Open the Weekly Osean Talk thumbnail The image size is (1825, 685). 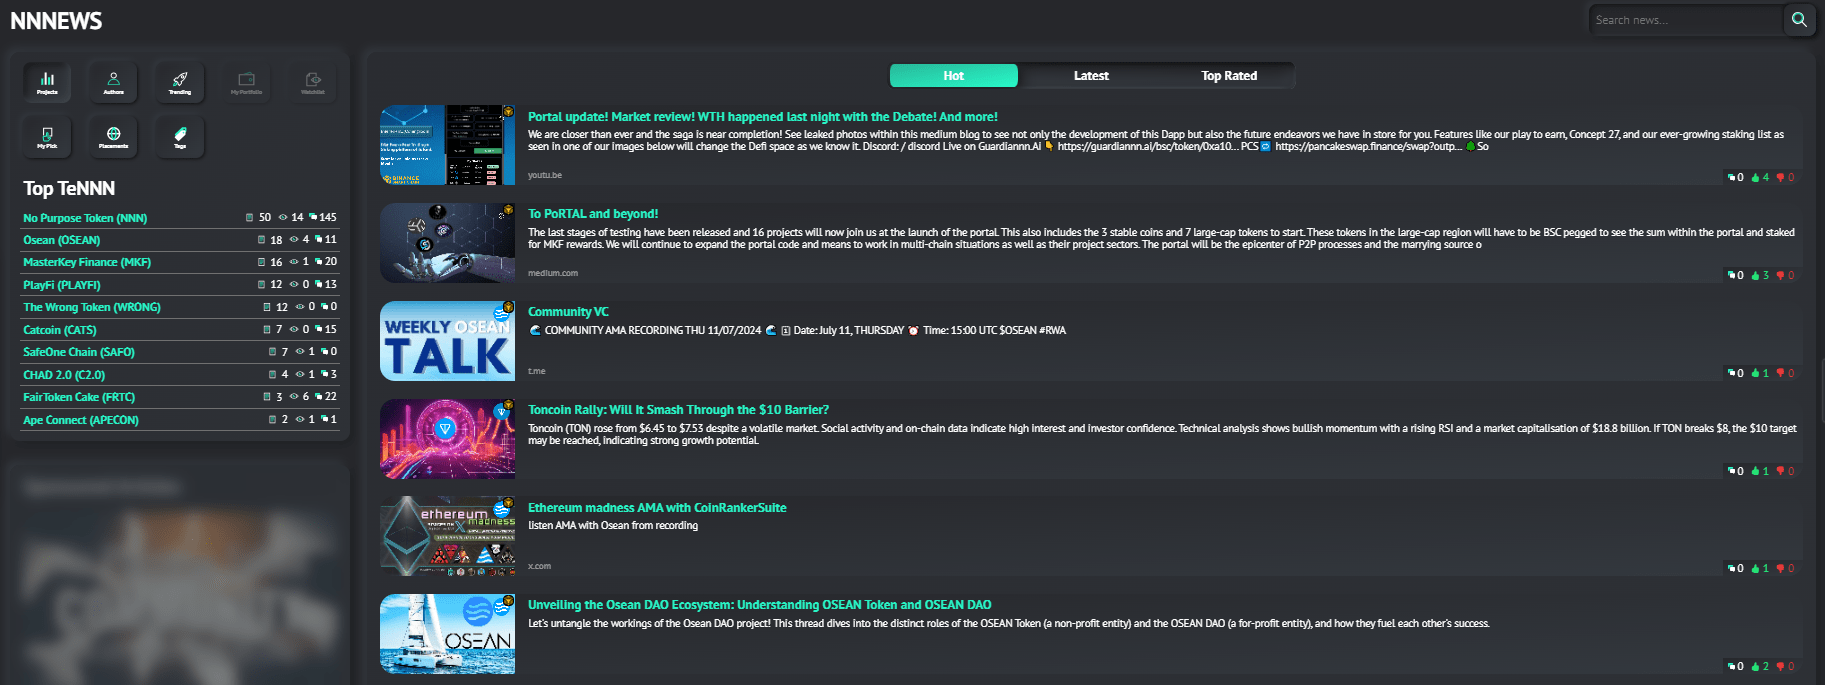[447, 341]
